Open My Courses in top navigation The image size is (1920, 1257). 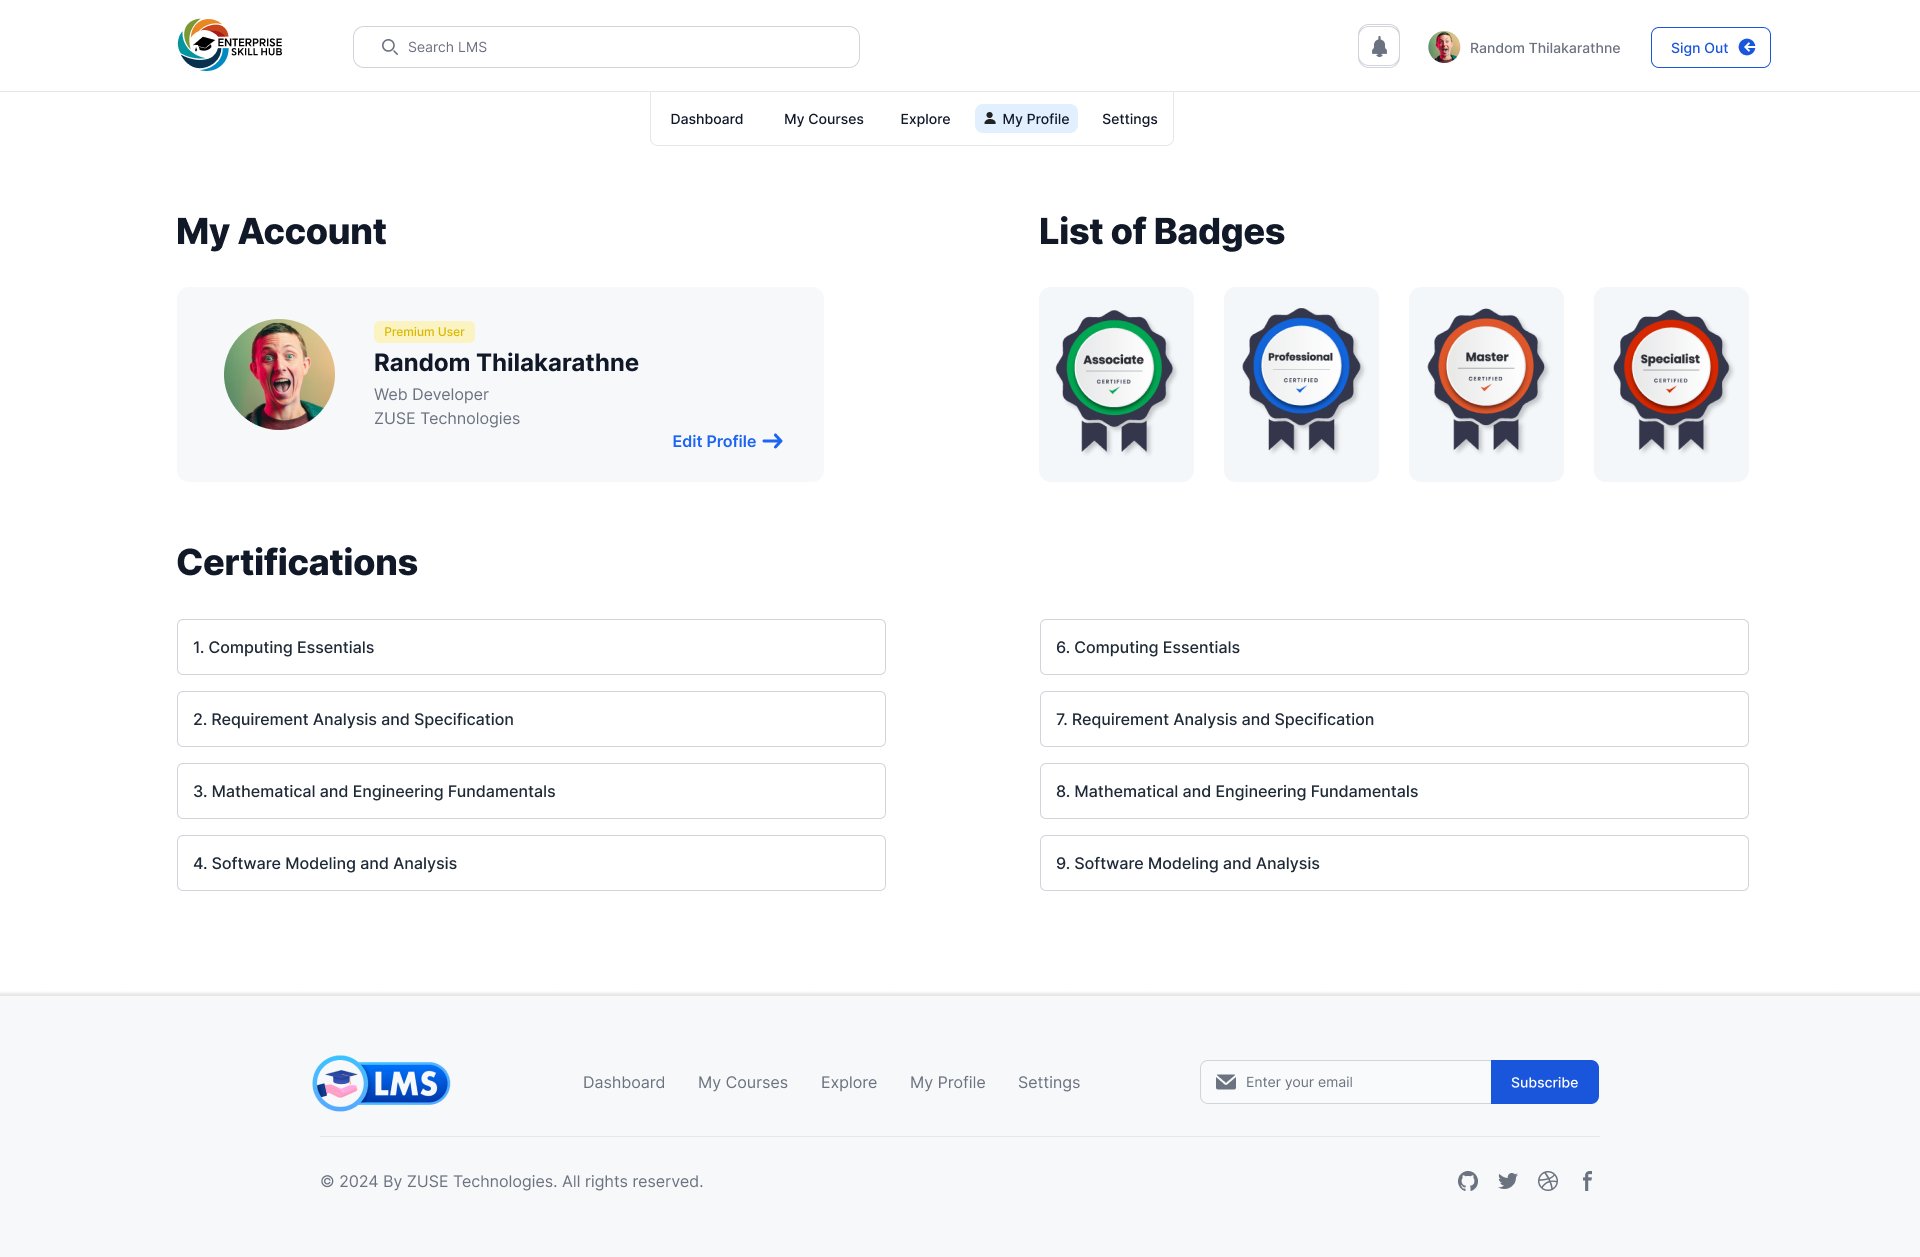824,119
